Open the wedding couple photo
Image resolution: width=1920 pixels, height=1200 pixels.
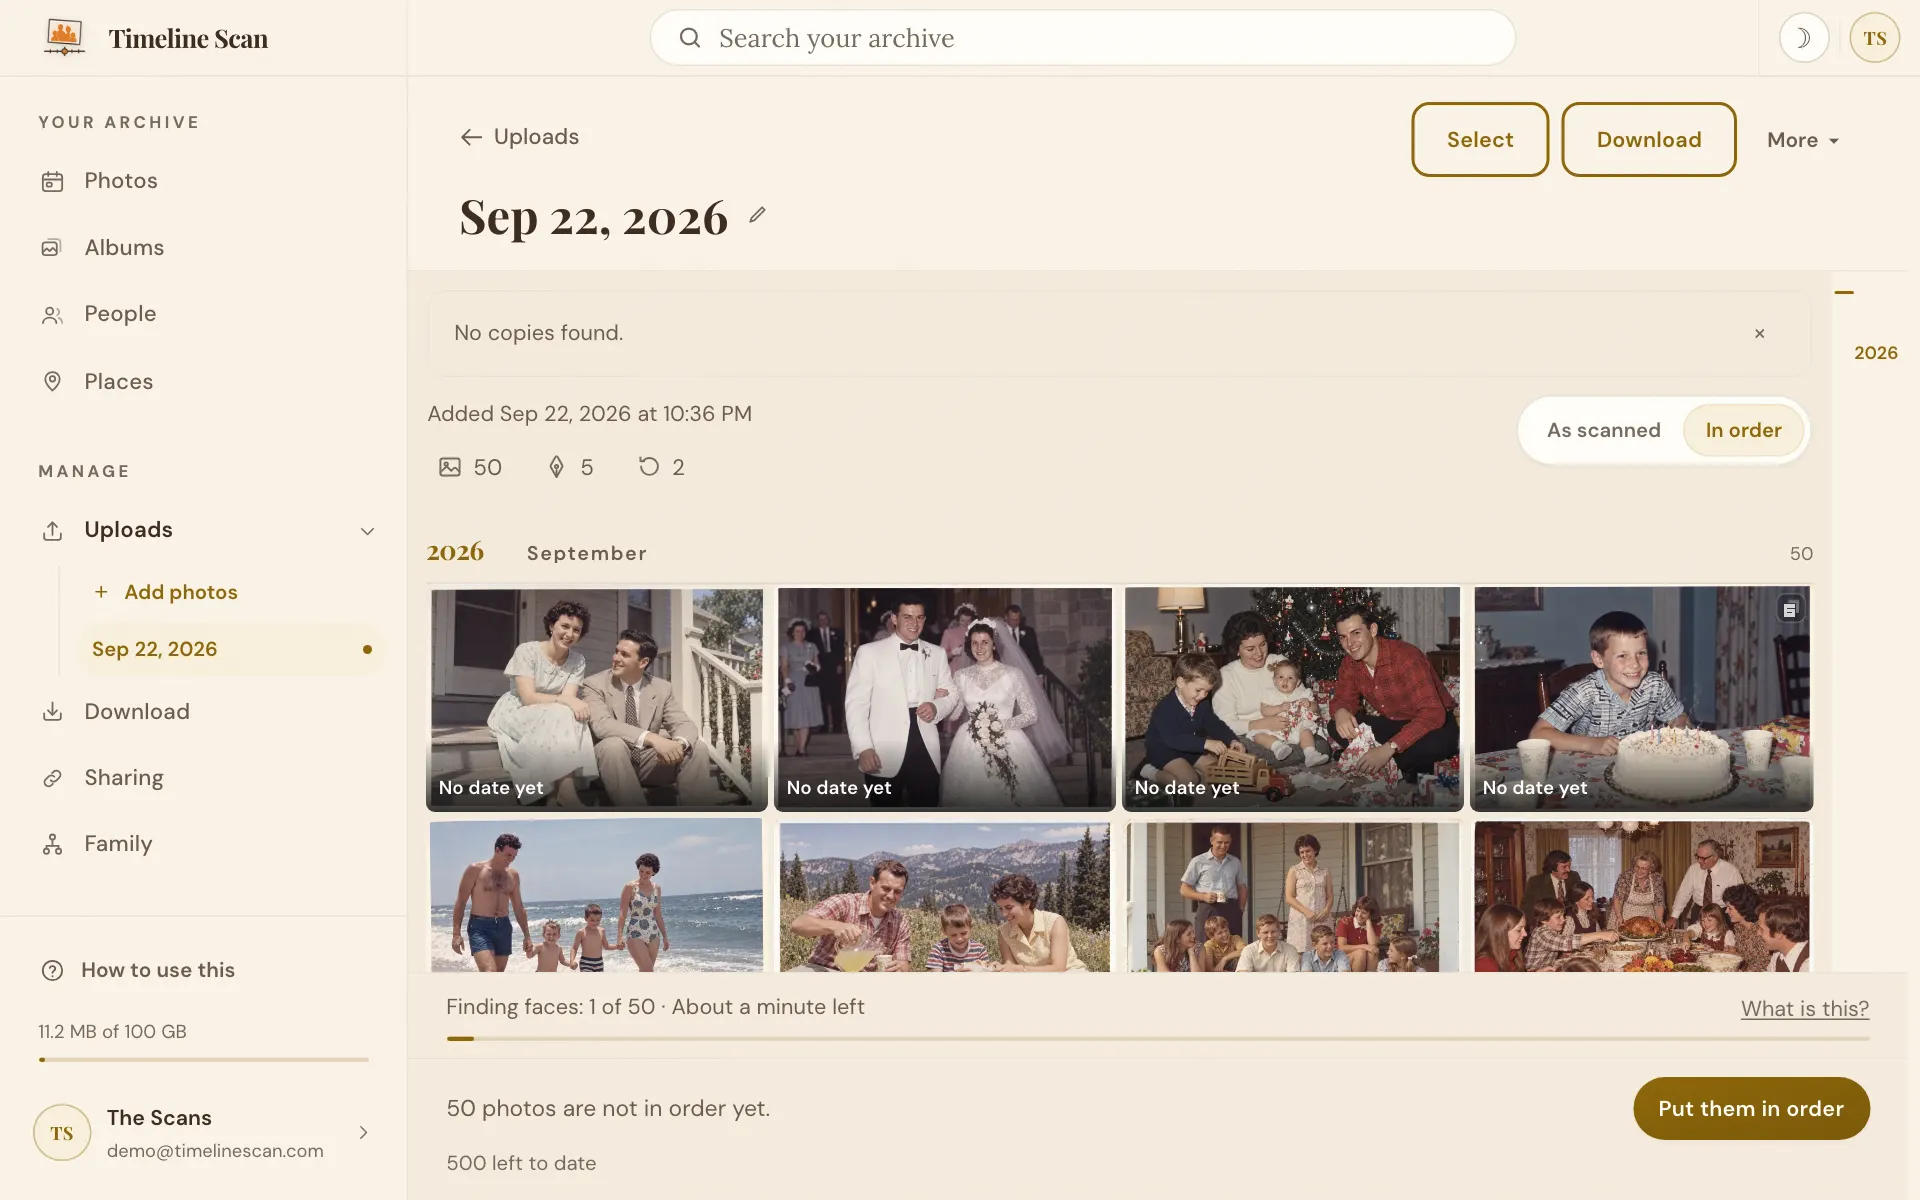point(945,698)
